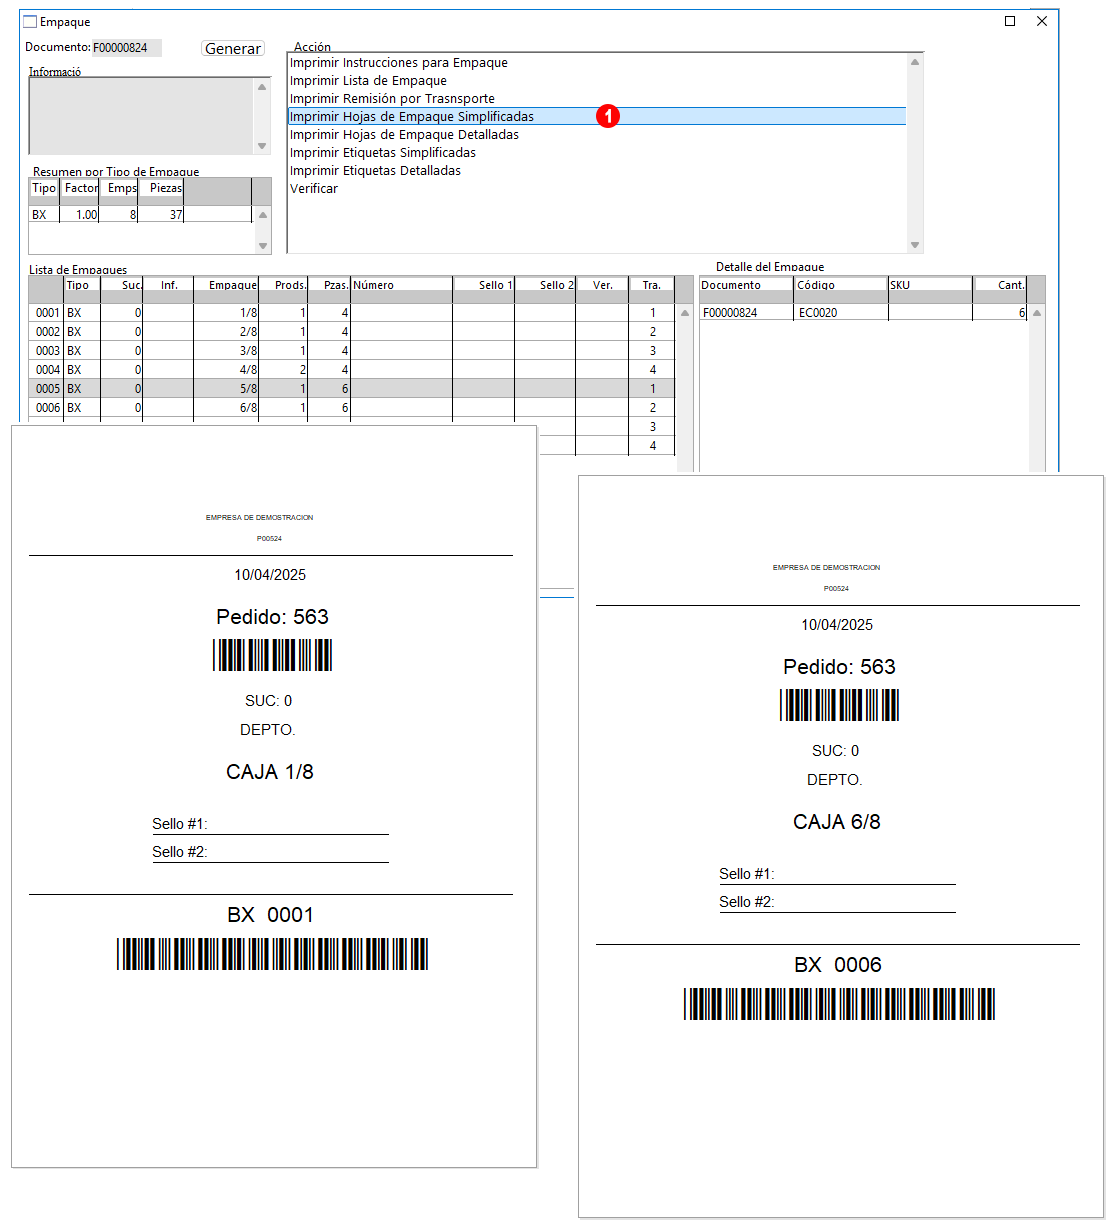
Task: Click the Documento column header in Detalle
Action: (x=747, y=285)
